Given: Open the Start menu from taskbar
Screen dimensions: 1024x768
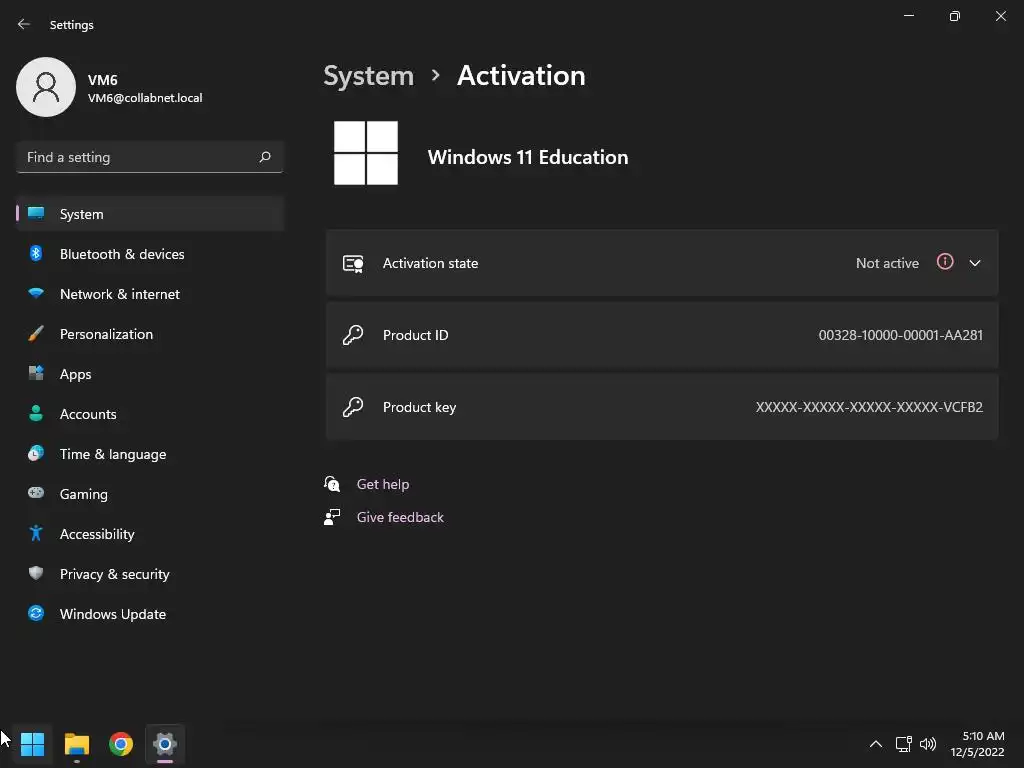Looking at the screenshot, I should click(x=32, y=744).
